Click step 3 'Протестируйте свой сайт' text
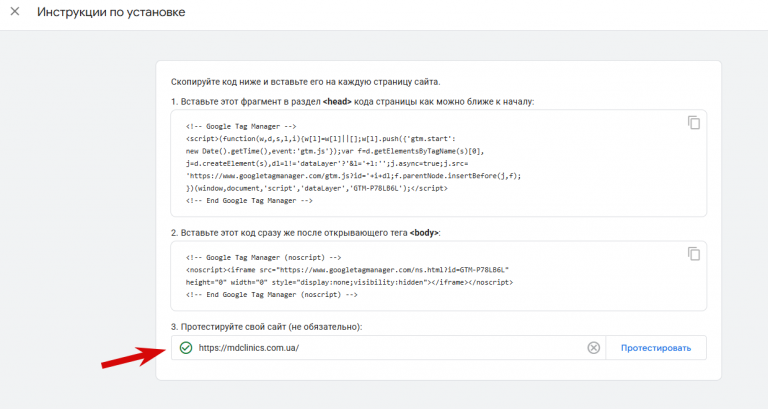The image size is (768, 409). (266, 327)
